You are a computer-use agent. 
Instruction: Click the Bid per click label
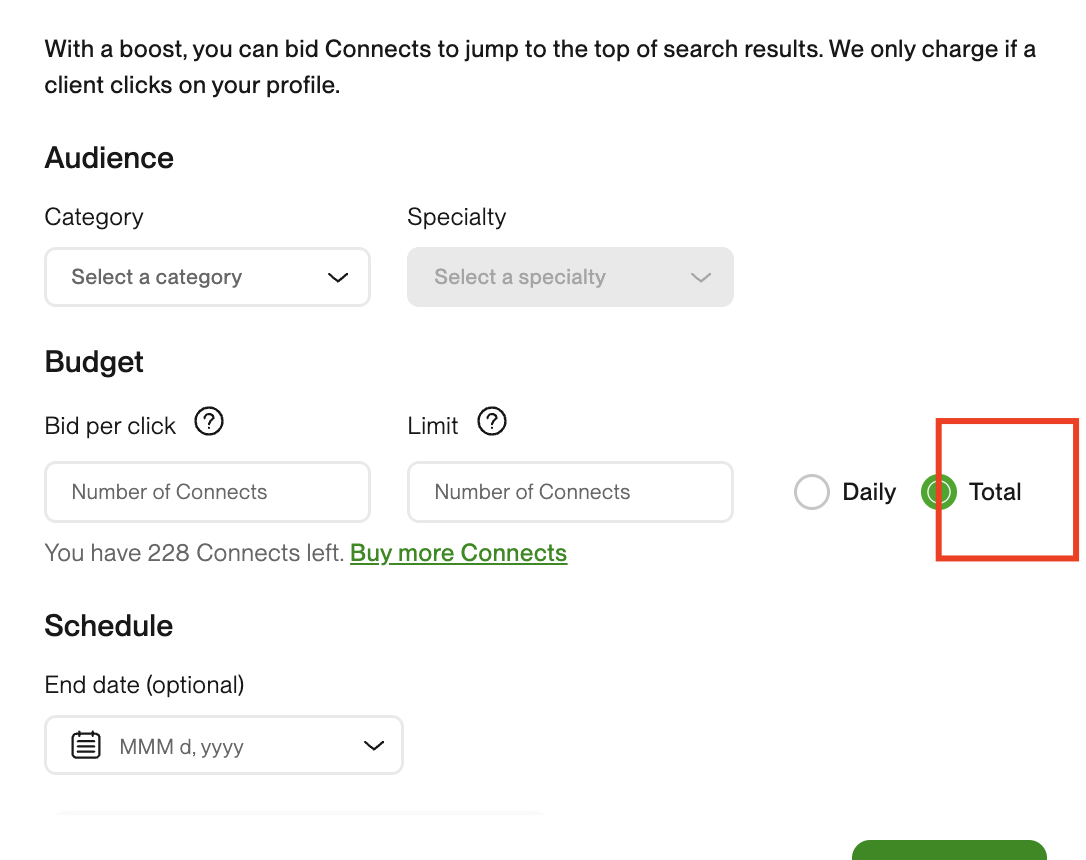click(110, 426)
